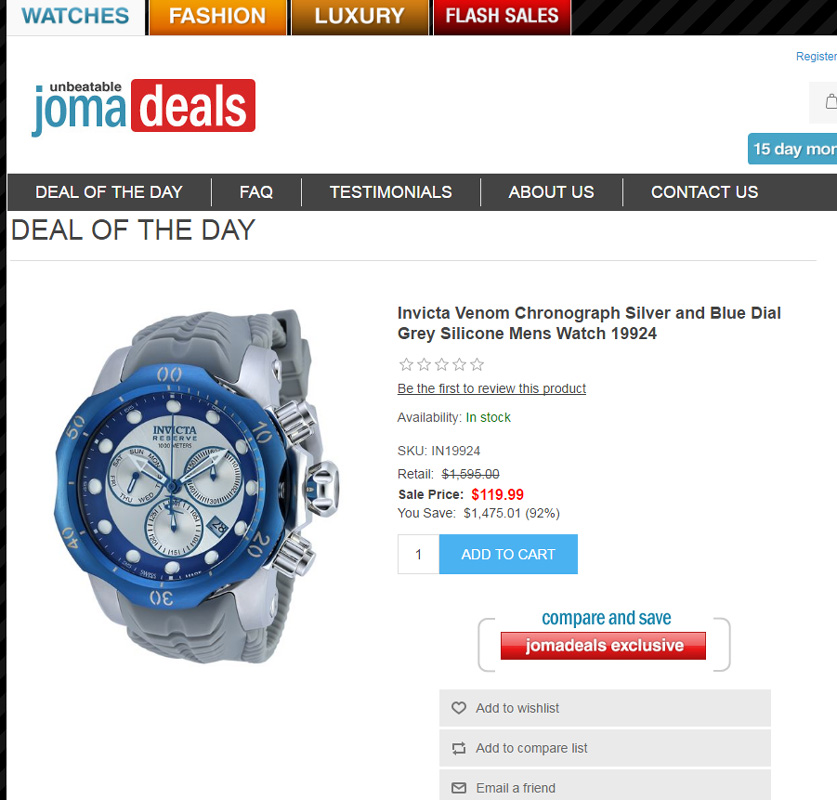
Task: Click the Register link
Action: (816, 57)
